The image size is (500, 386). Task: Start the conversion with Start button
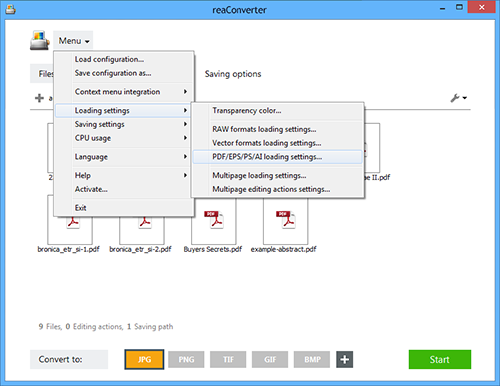(x=440, y=359)
